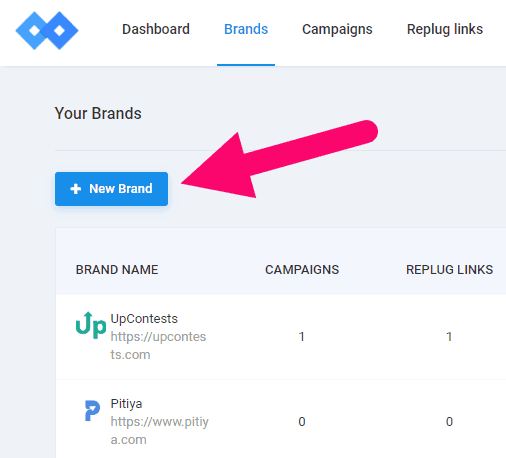The width and height of the screenshot is (506, 458).
Task: Click the plus icon on New Brand
Action: tap(76, 189)
